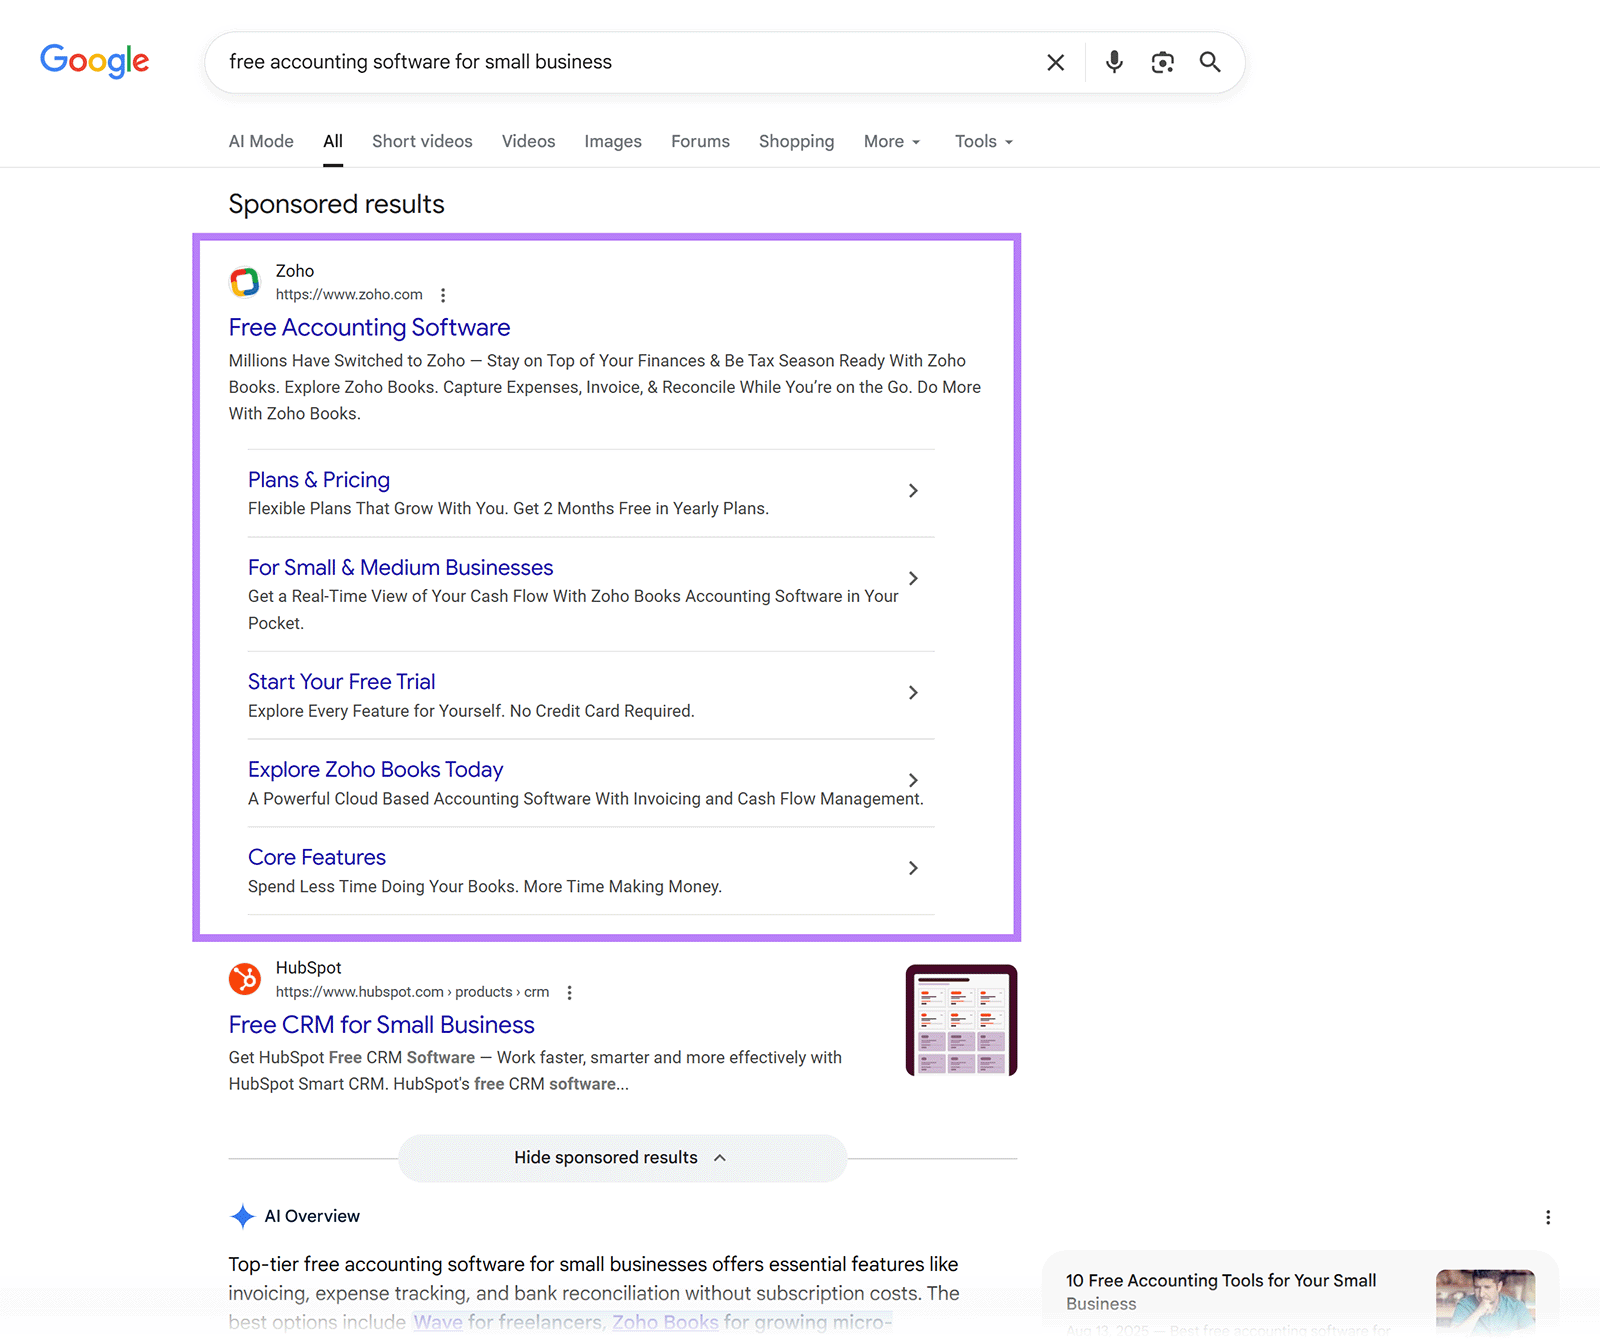Select the All results tab
The width and height of the screenshot is (1600, 1340).
pos(333,141)
